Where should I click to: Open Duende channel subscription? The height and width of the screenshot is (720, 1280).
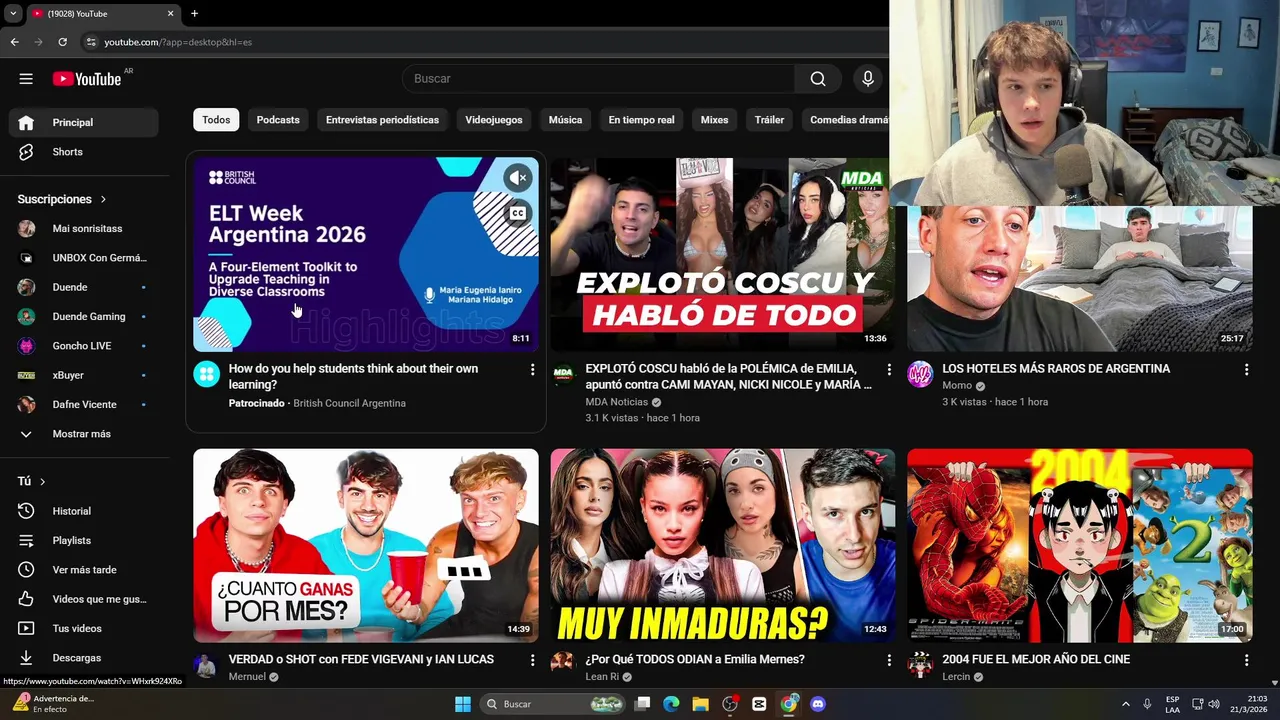[84, 287]
